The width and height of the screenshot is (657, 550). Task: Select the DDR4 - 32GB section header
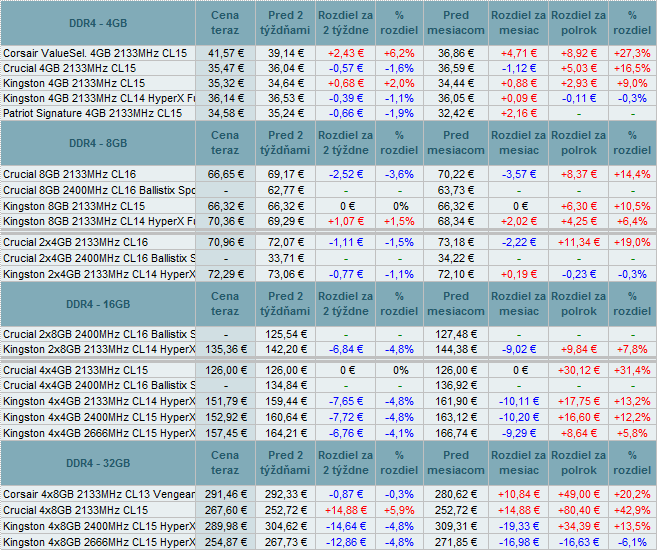(x=98, y=463)
